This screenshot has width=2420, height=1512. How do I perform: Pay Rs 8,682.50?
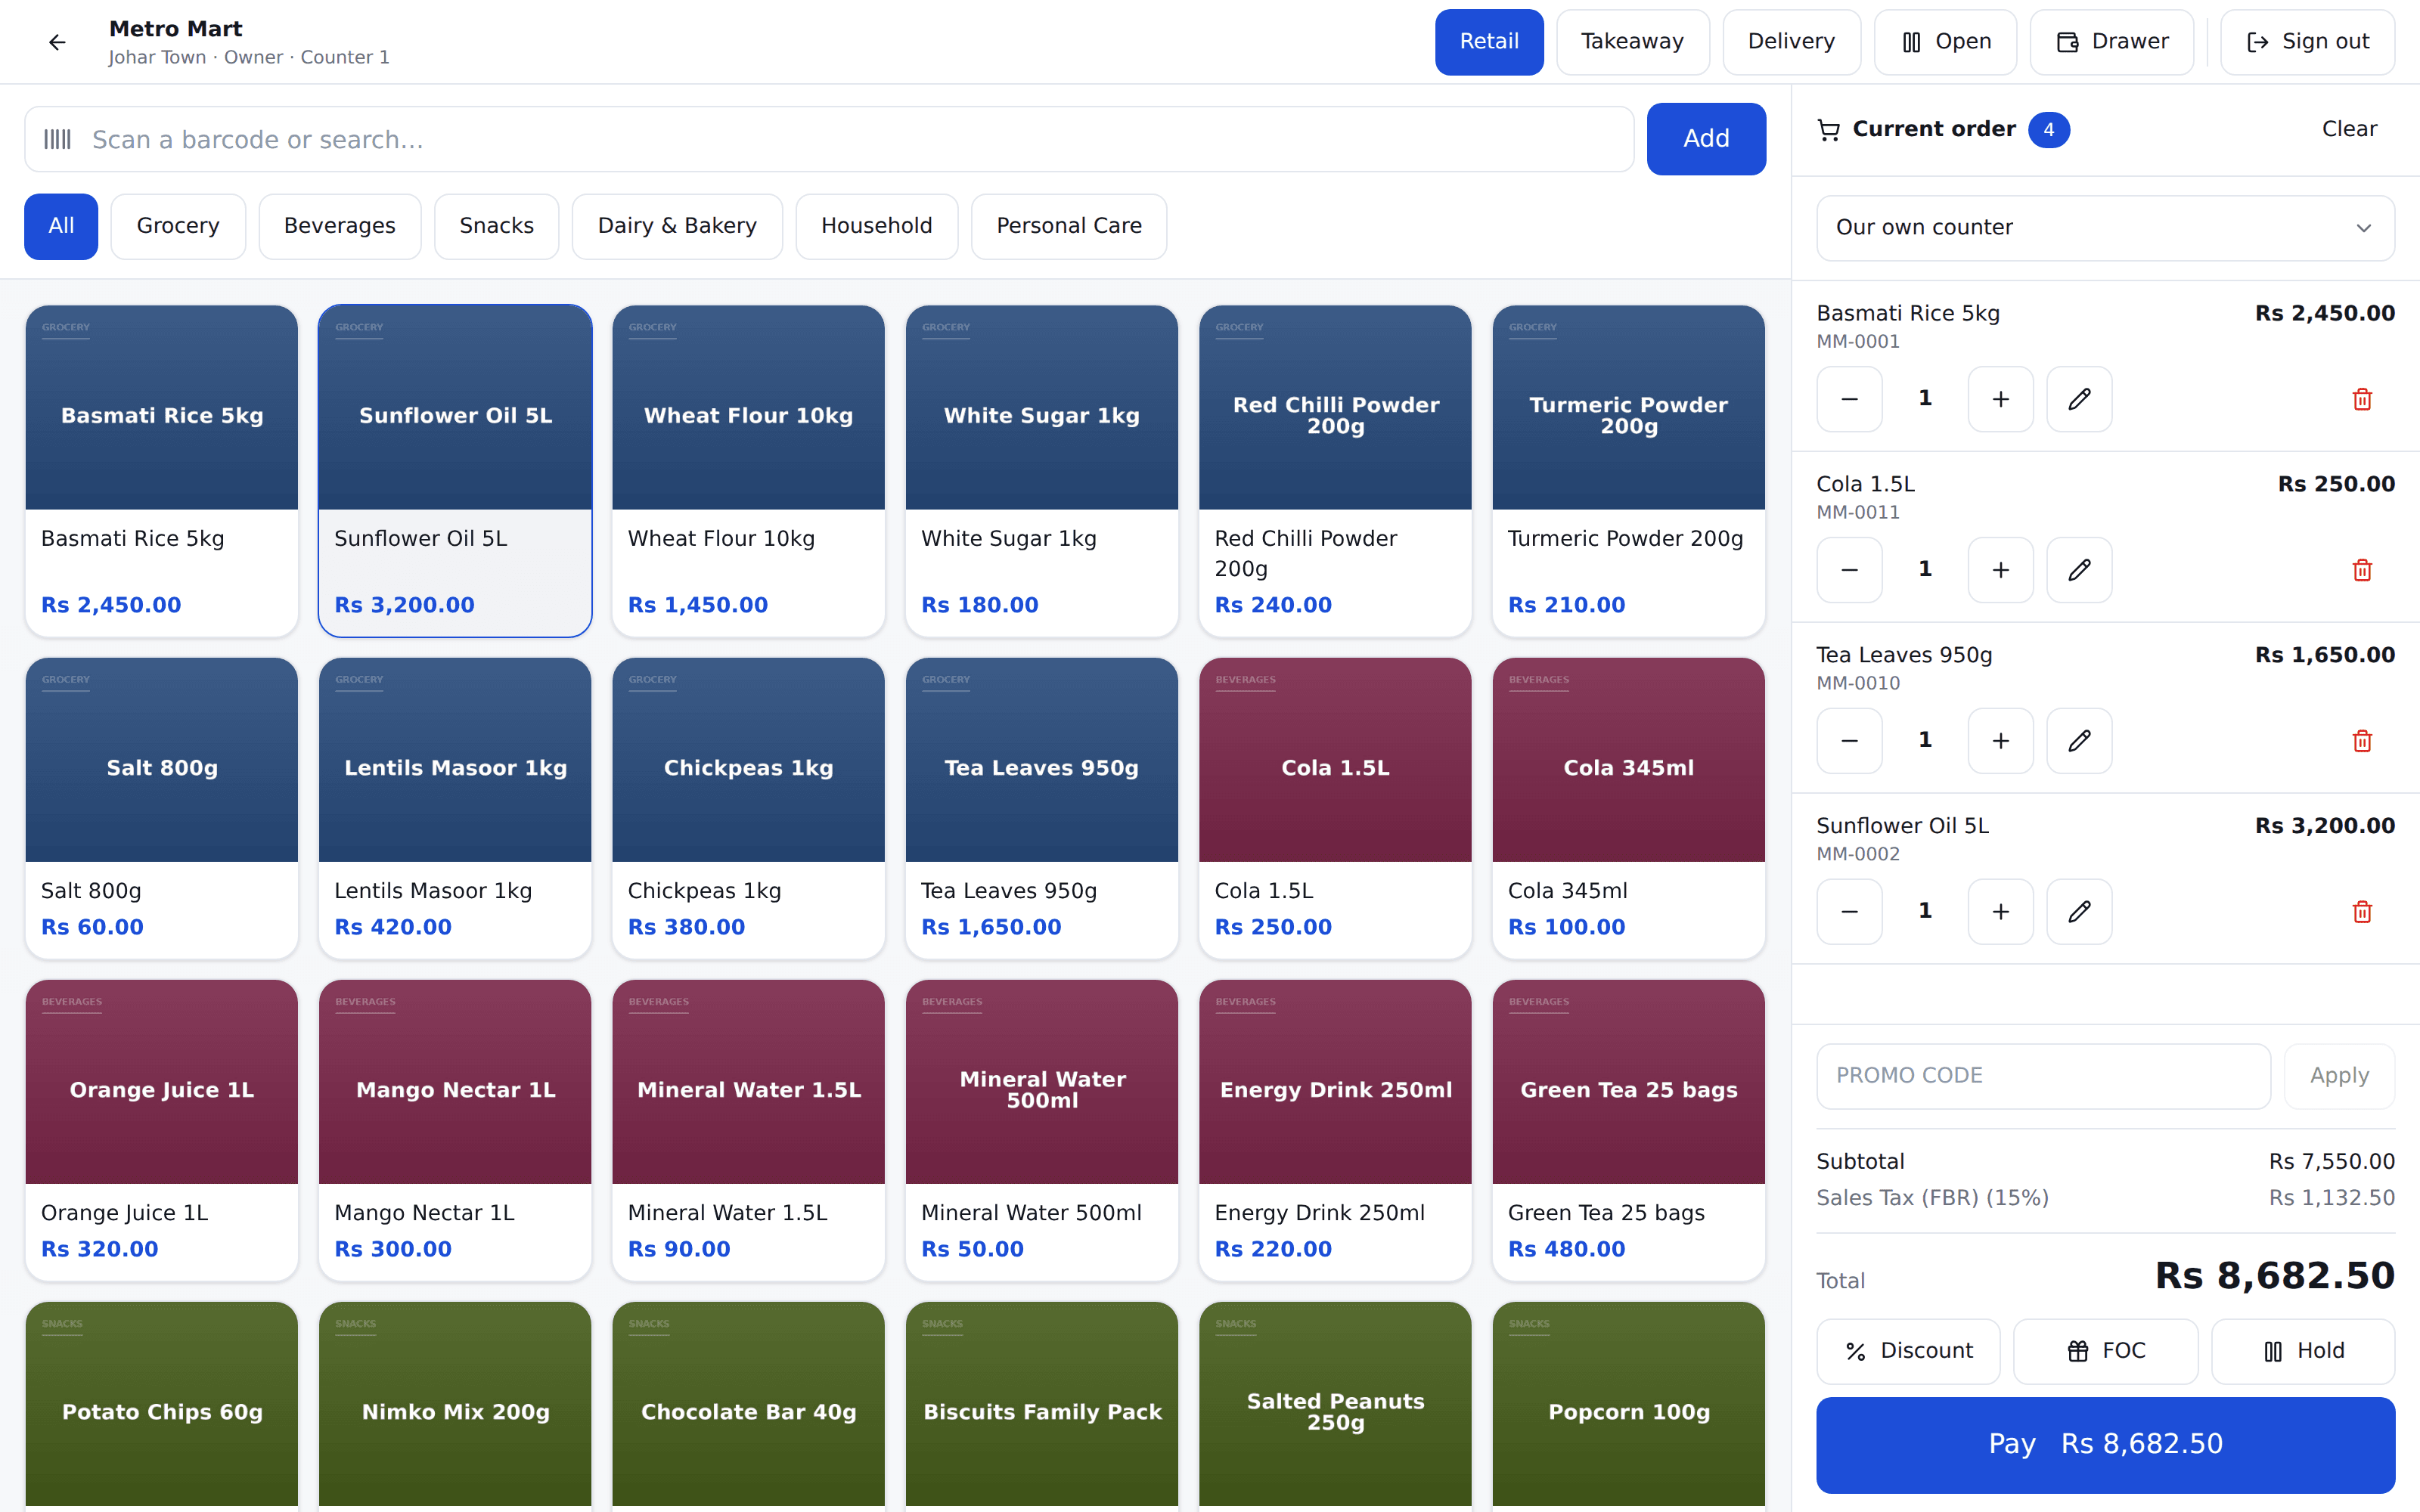(2105, 1445)
